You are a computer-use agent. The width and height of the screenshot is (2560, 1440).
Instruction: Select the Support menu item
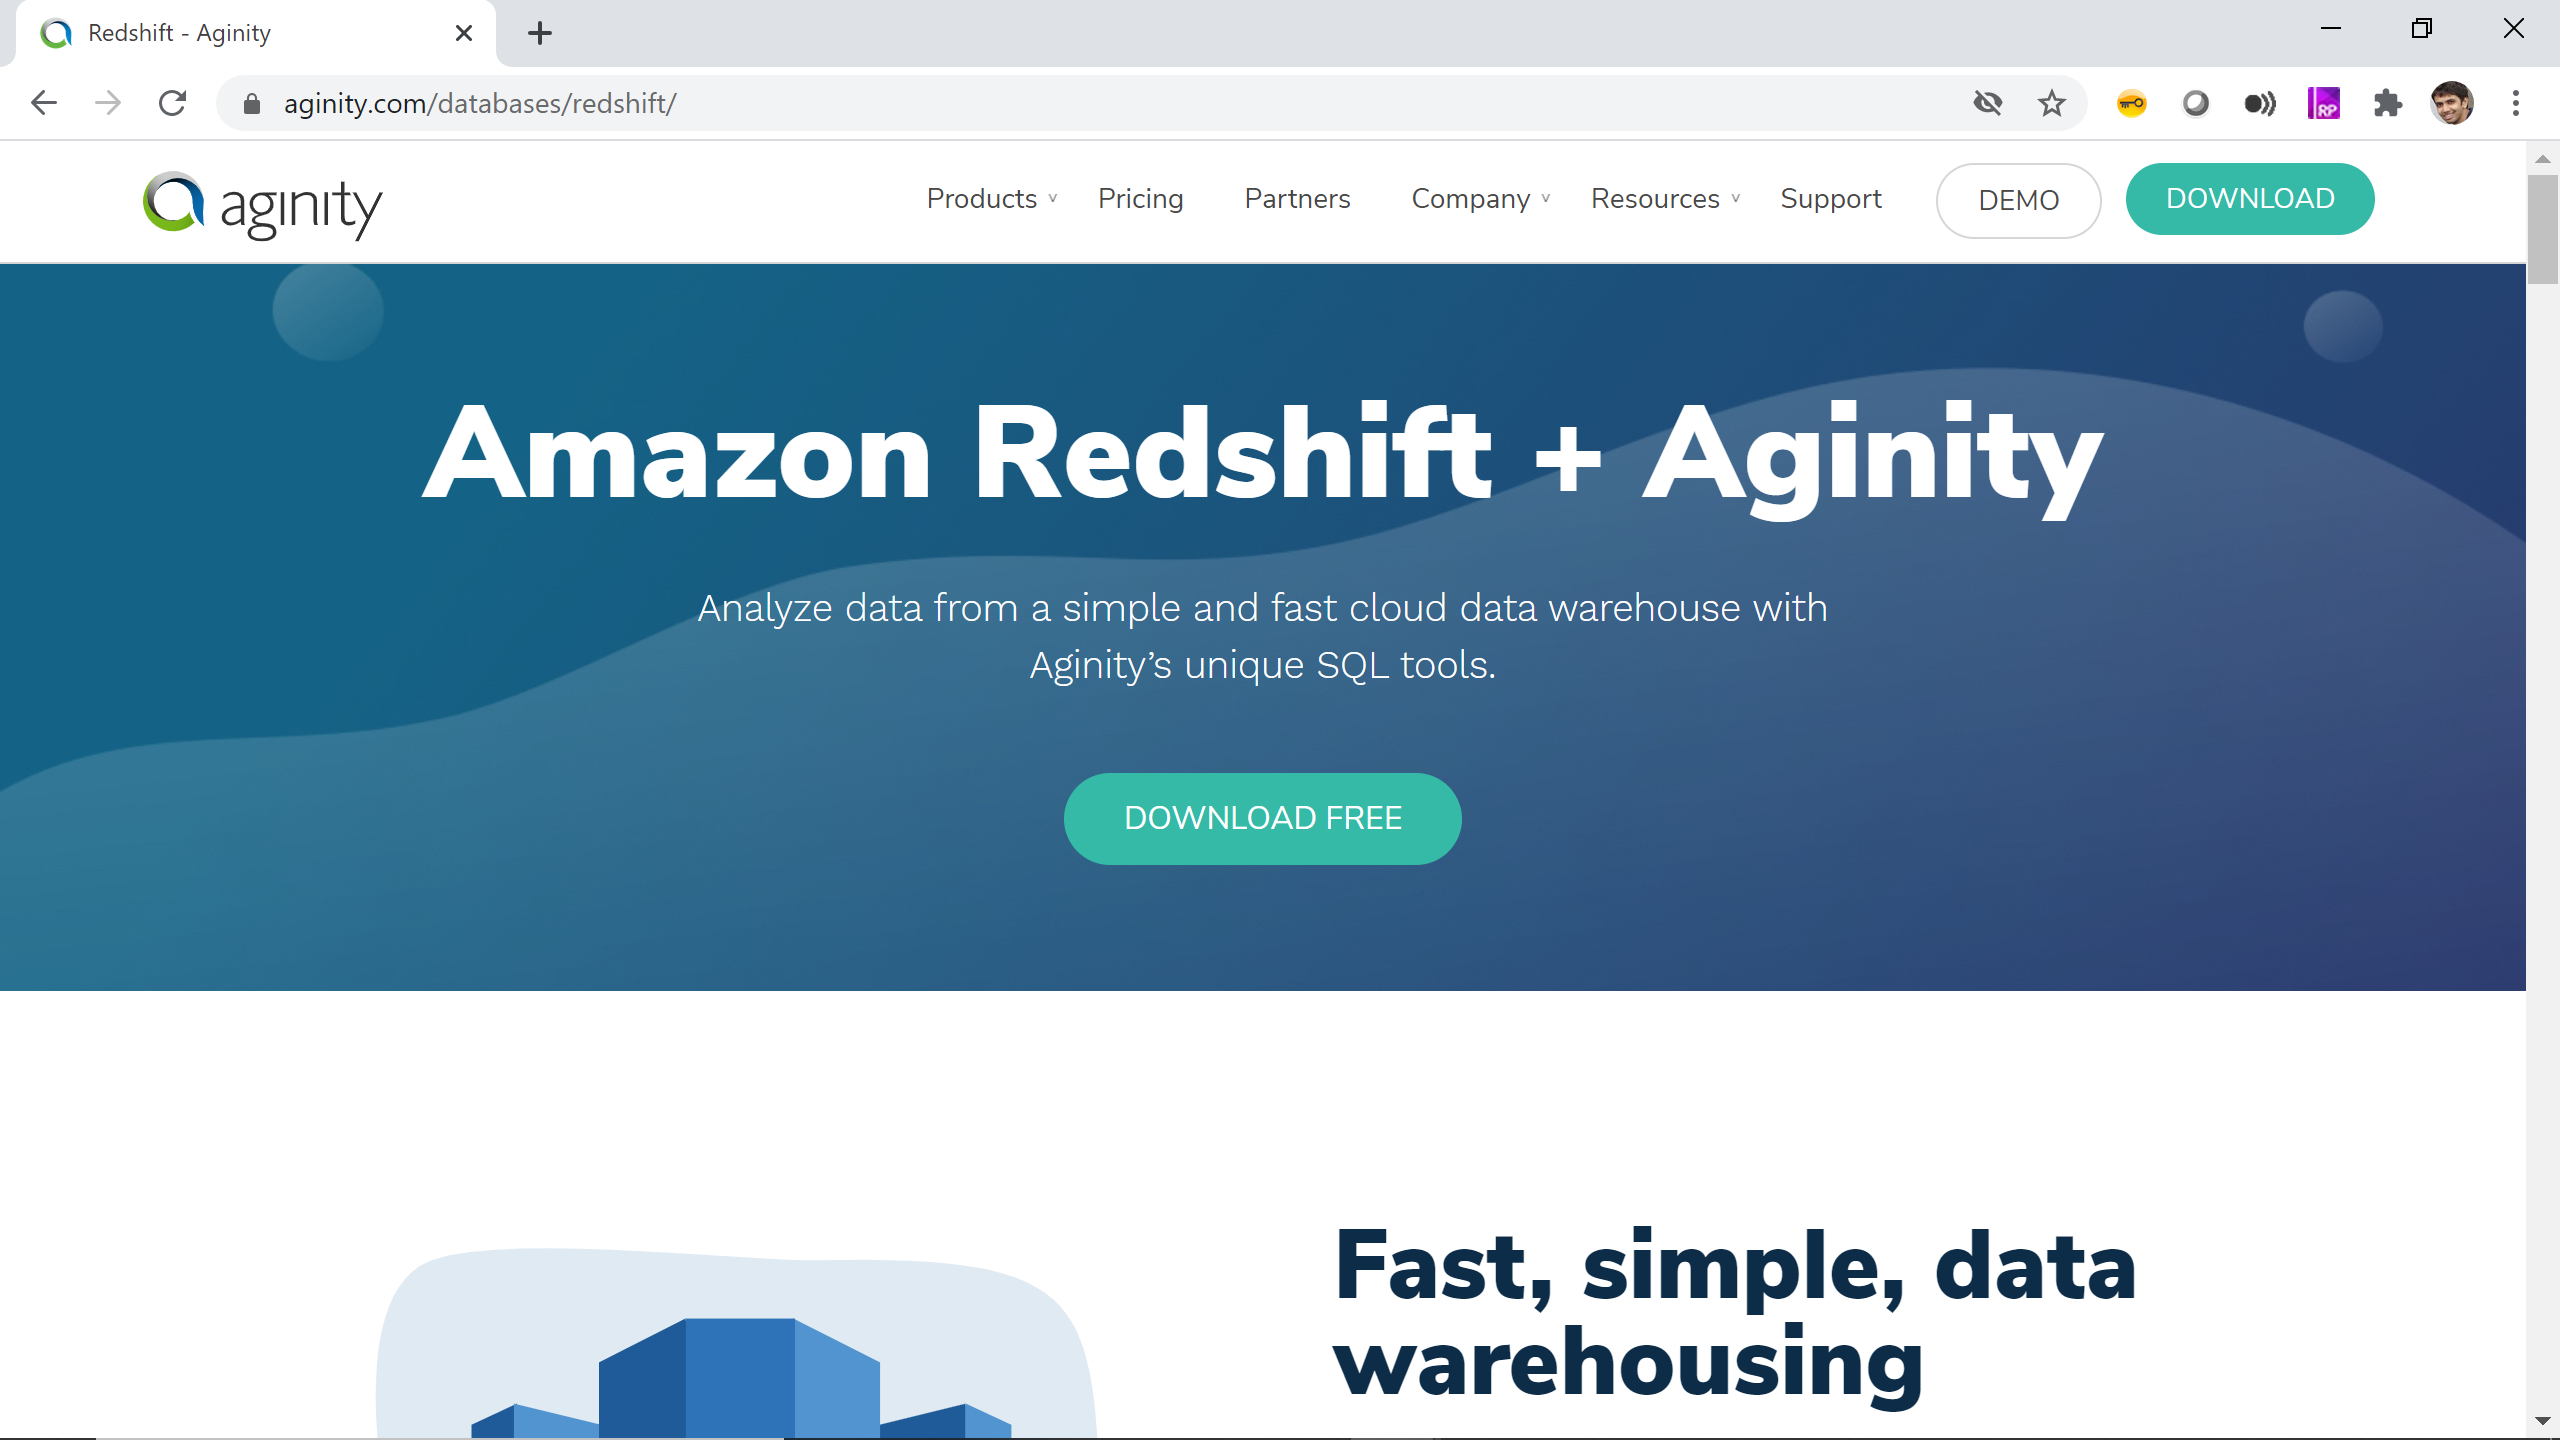point(1830,199)
